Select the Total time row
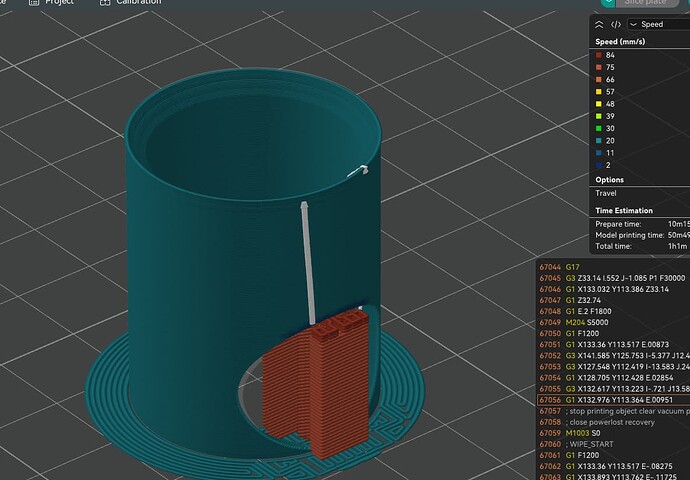 click(x=642, y=246)
